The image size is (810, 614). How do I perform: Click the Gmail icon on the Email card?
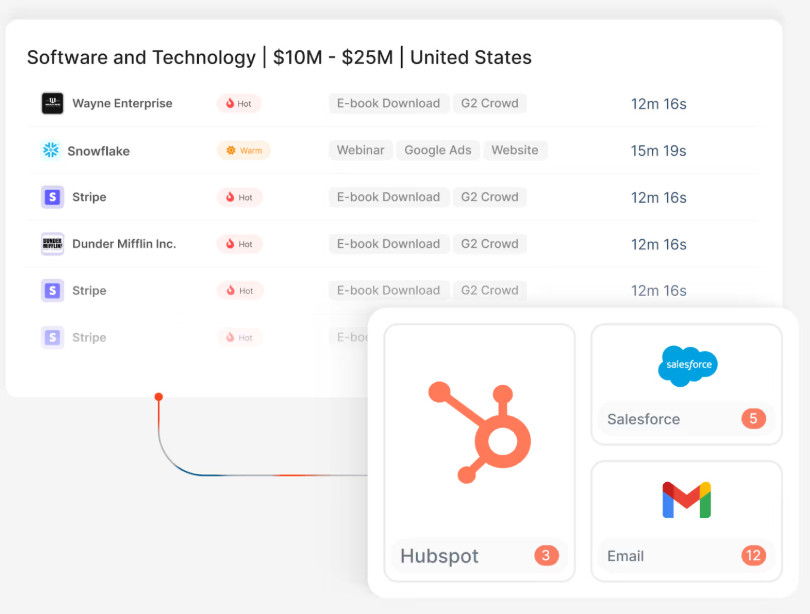pyautogui.click(x=687, y=500)
